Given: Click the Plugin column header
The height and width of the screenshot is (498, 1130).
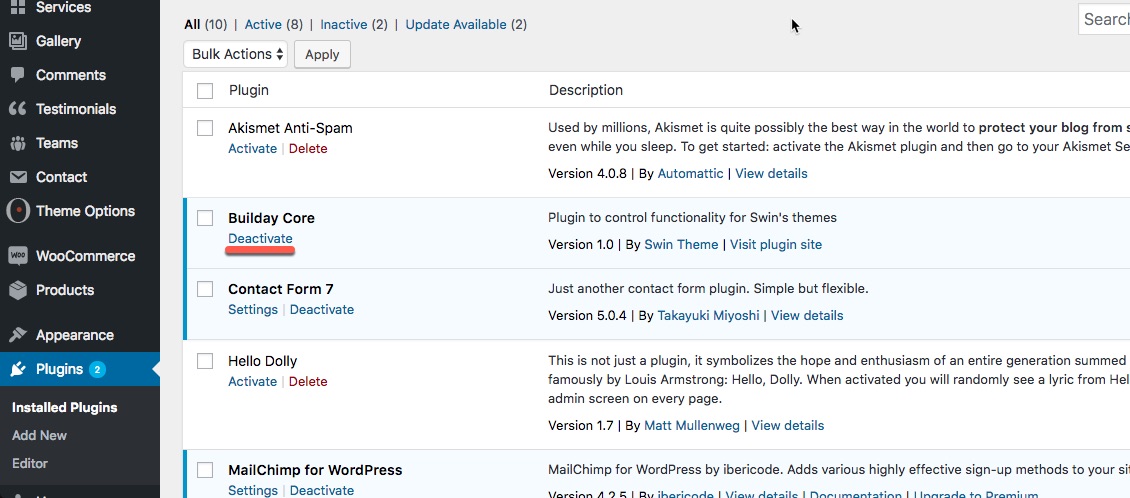Looking at the screenshot, I should pos(249,90).
